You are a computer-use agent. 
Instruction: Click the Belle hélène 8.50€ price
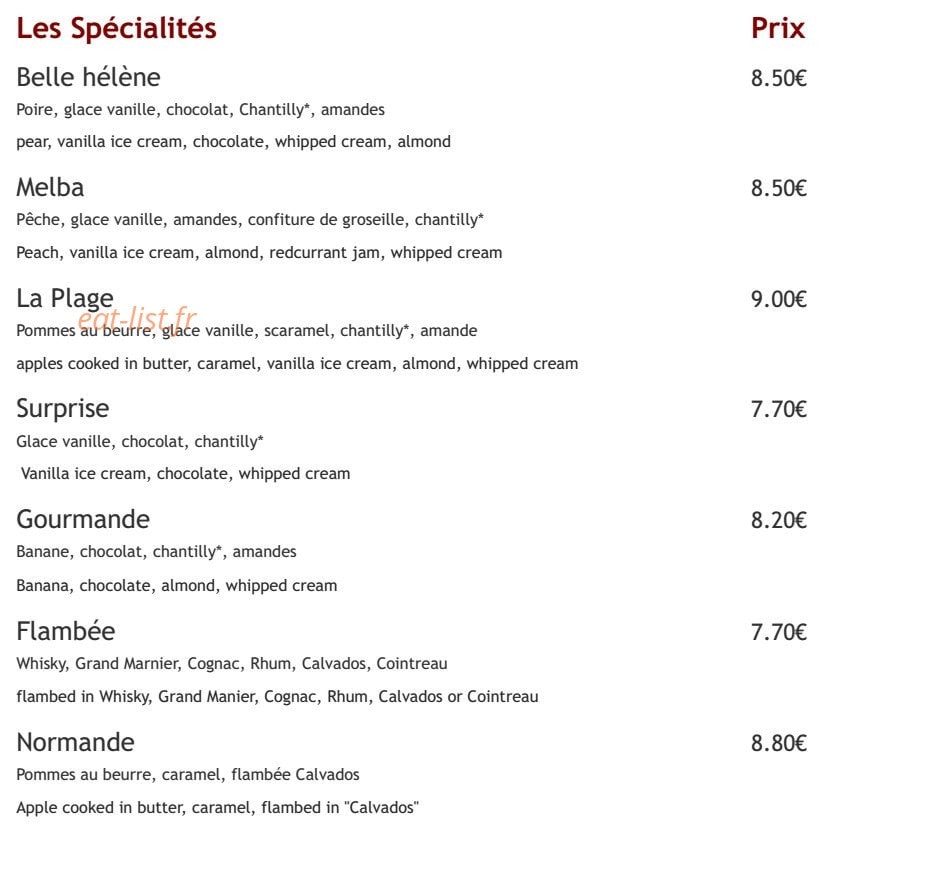point(779,78)
